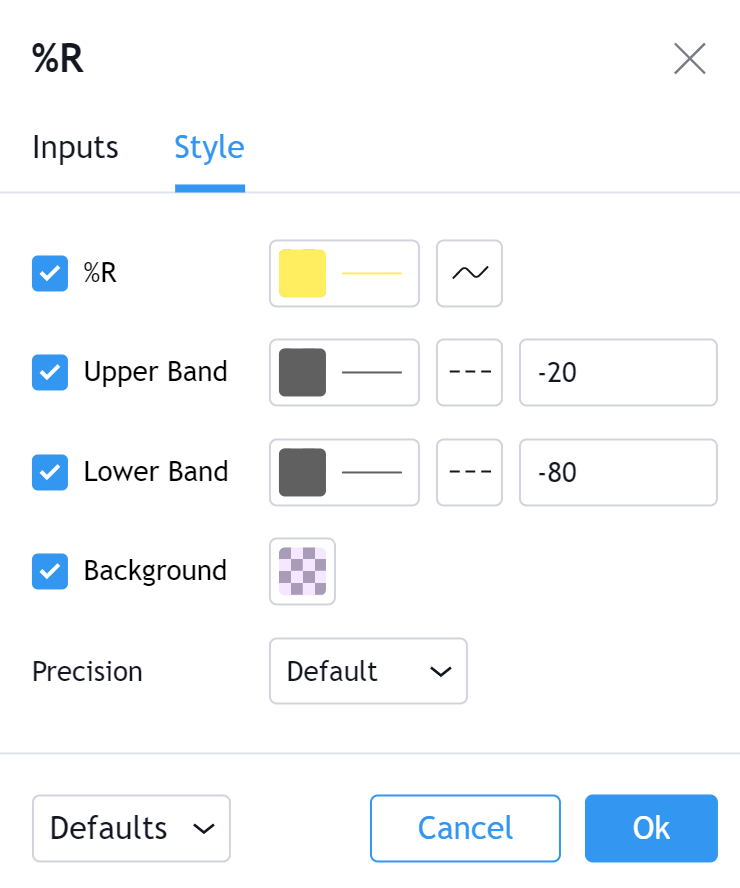Switch to the Inputs tab
This screenshot has width=740, height=888.
click(x=75, y=148)
